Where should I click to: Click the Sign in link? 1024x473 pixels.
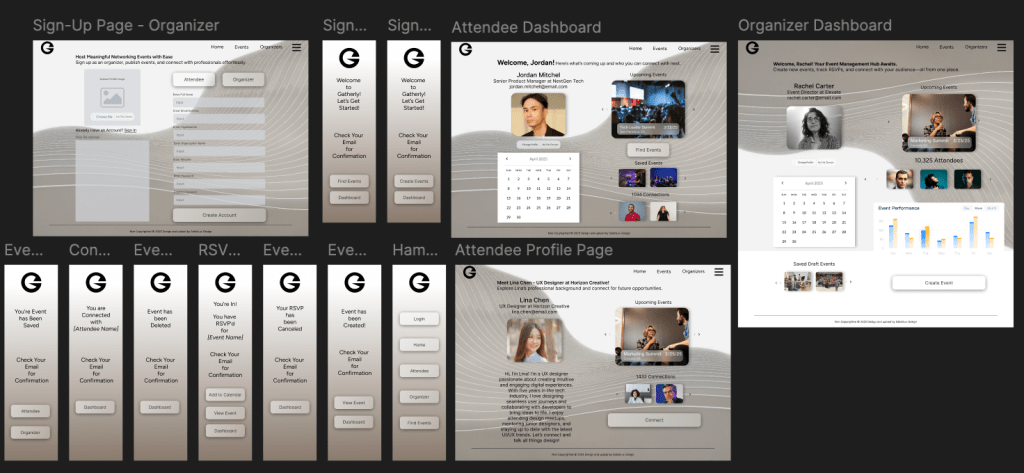[x=130, y=130]
